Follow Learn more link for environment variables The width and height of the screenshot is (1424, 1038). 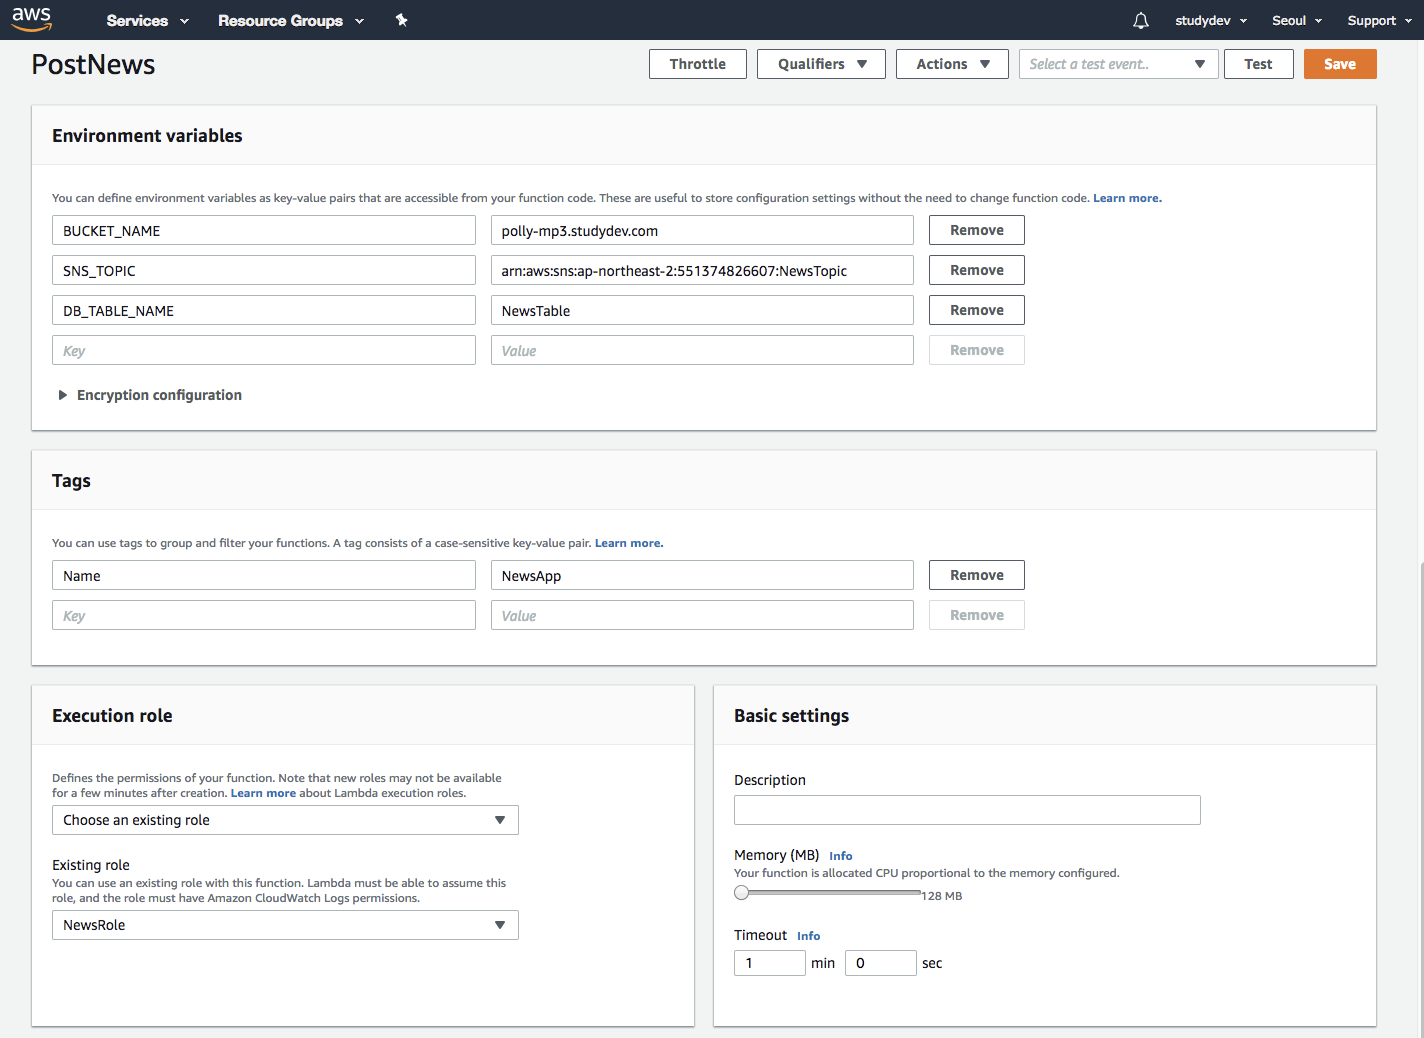pos(1127,198)
